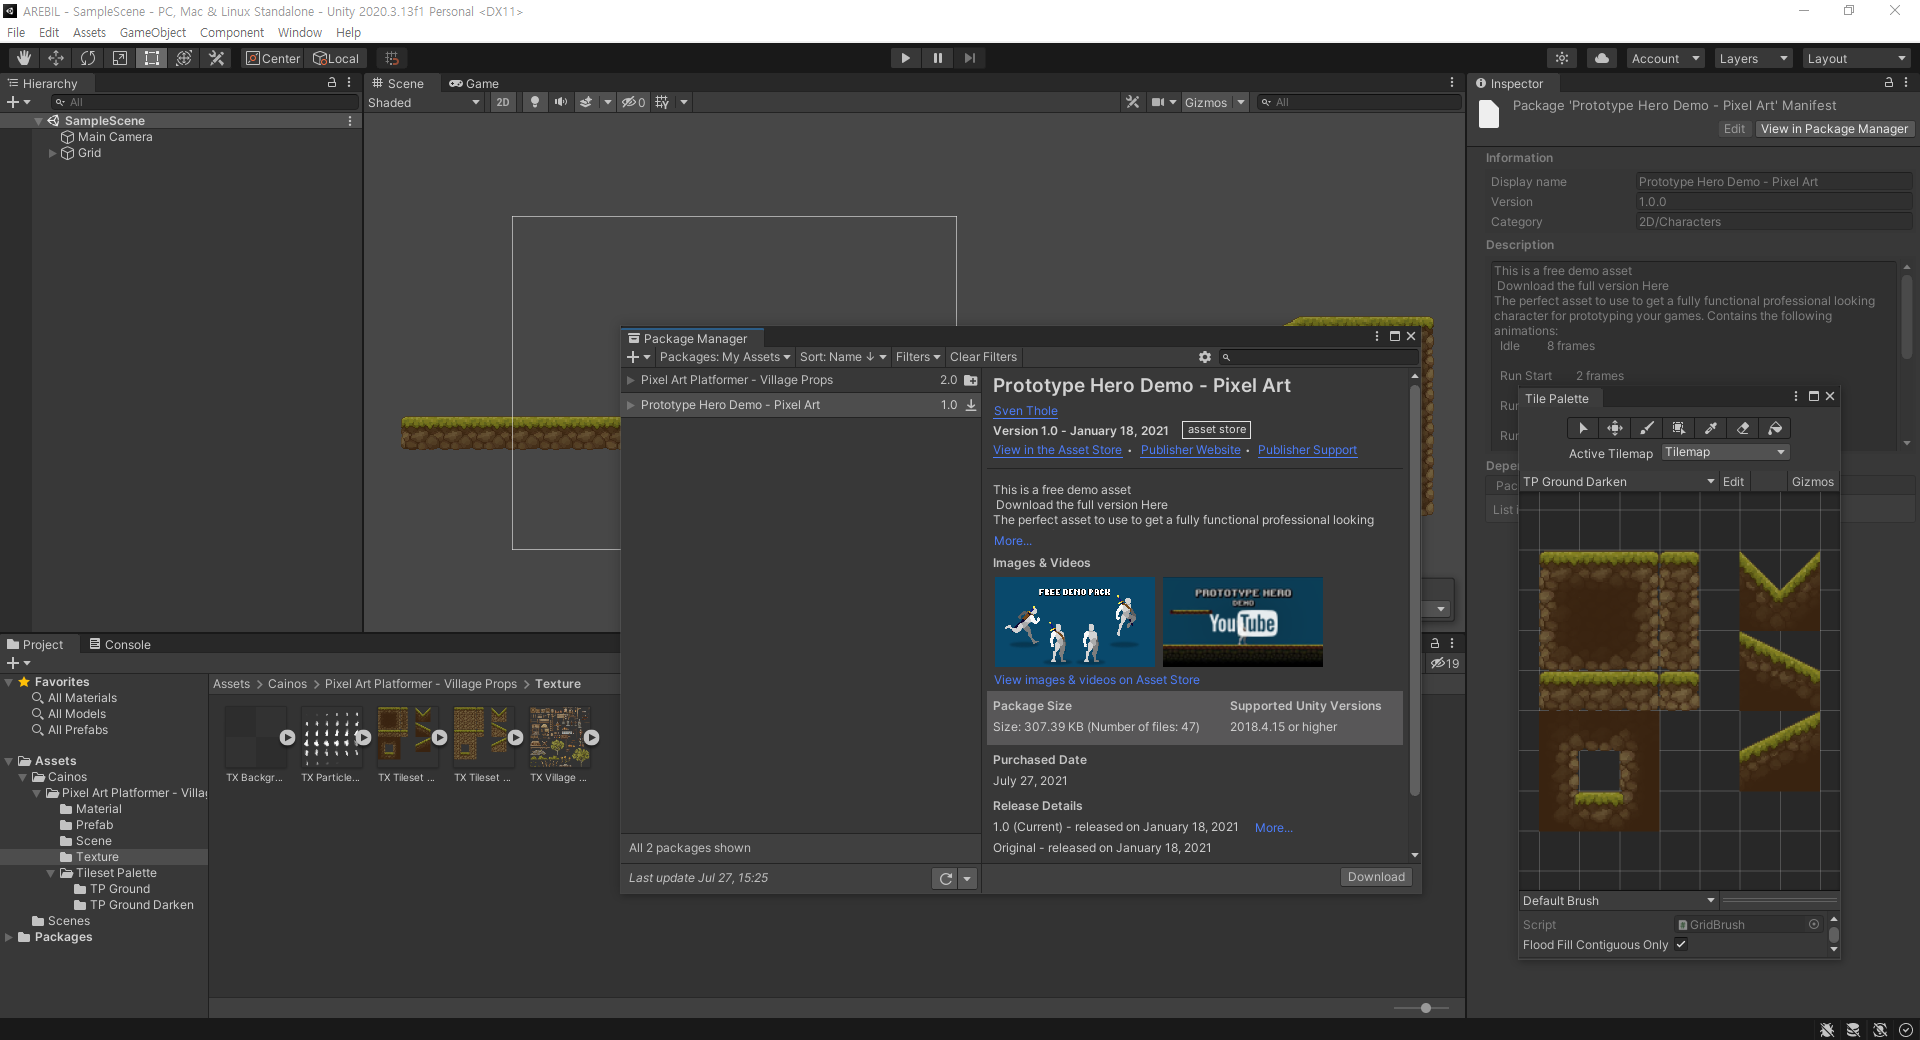Open the Active Tilemap dropdown
The width and height of the screenshot is (1920, 1040).
pos(1725,452)
